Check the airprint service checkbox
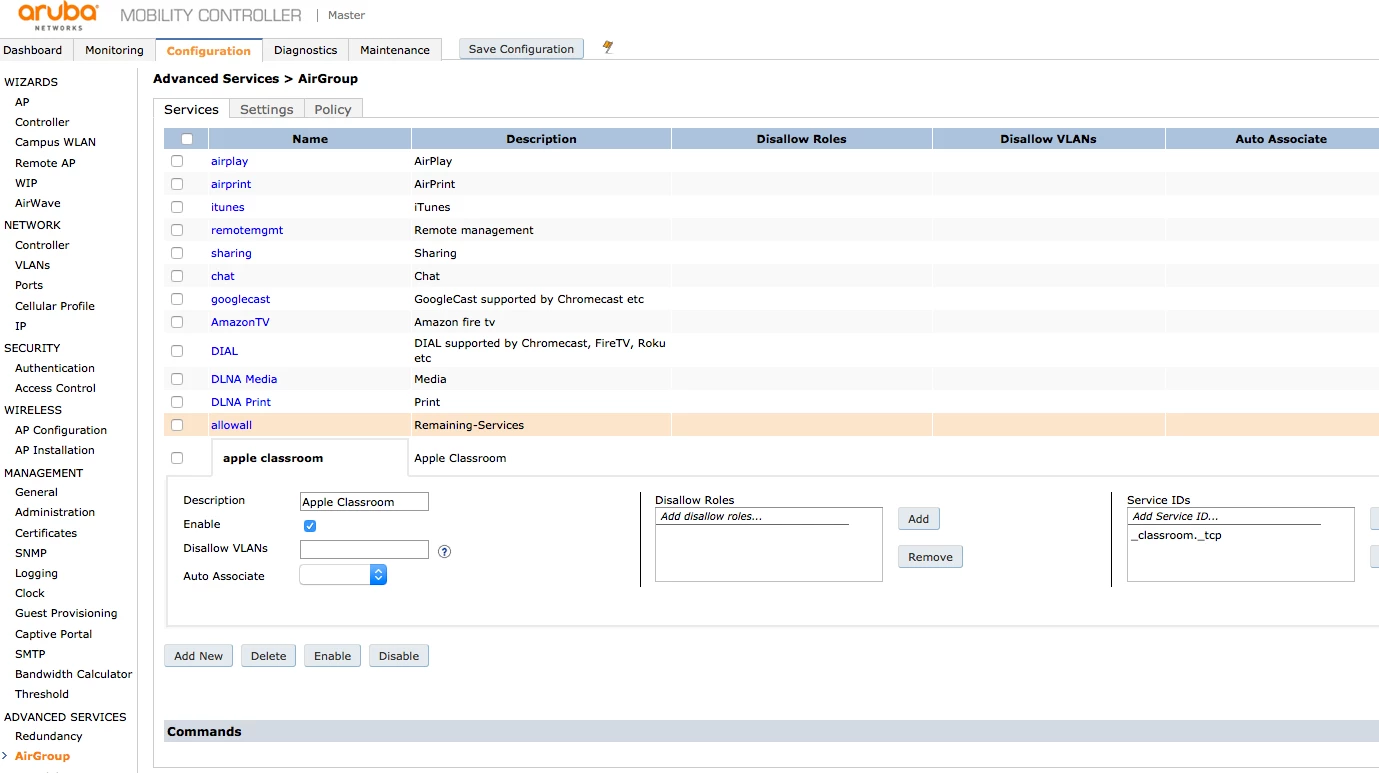Image resolution: width=1379 pixels, height=773 pixels. coord(177,184)
